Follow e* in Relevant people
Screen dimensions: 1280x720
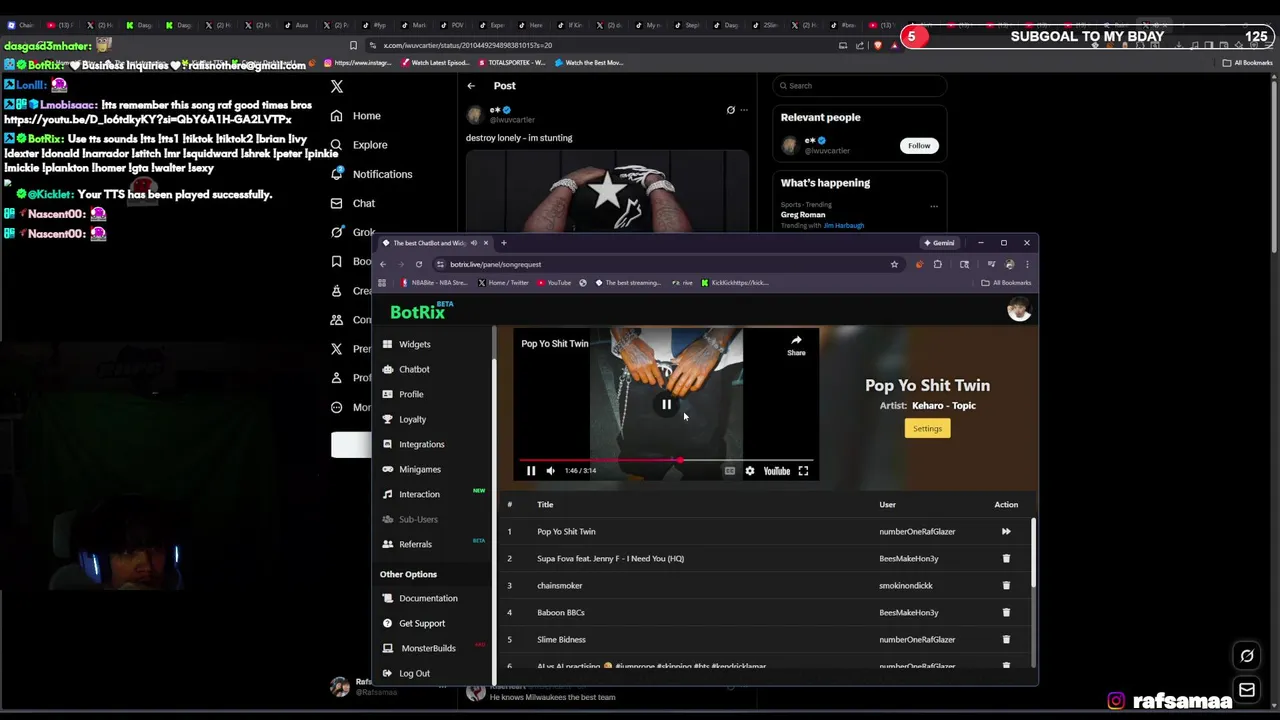tap(918, 146)
